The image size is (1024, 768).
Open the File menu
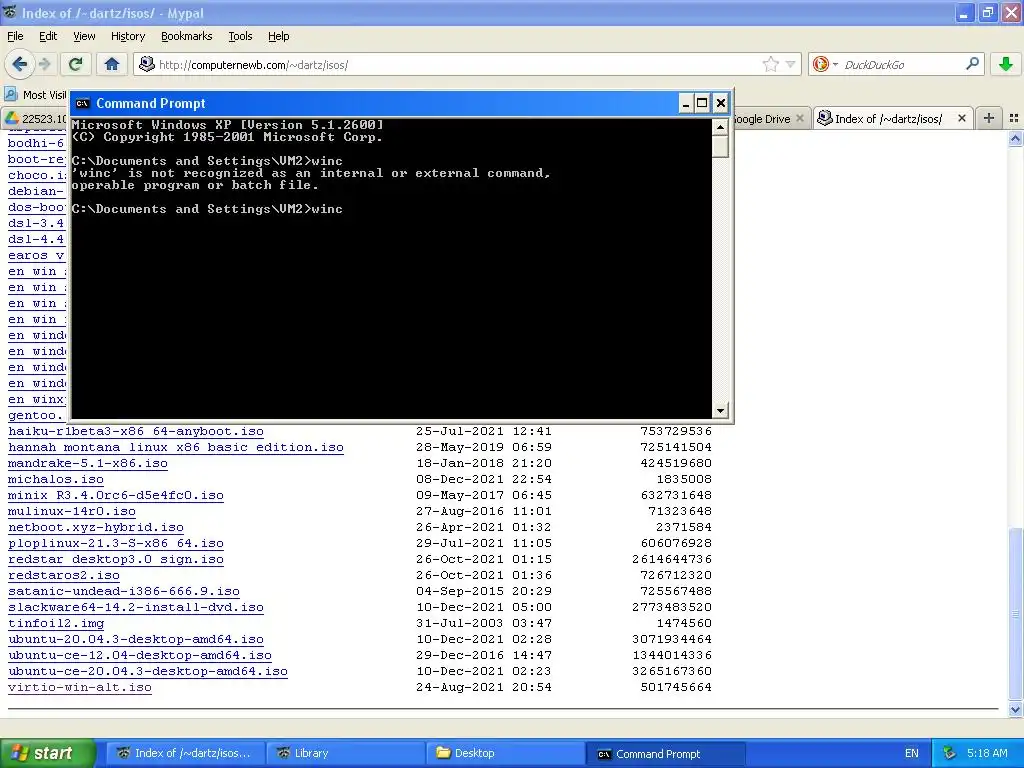click(15, 37)
